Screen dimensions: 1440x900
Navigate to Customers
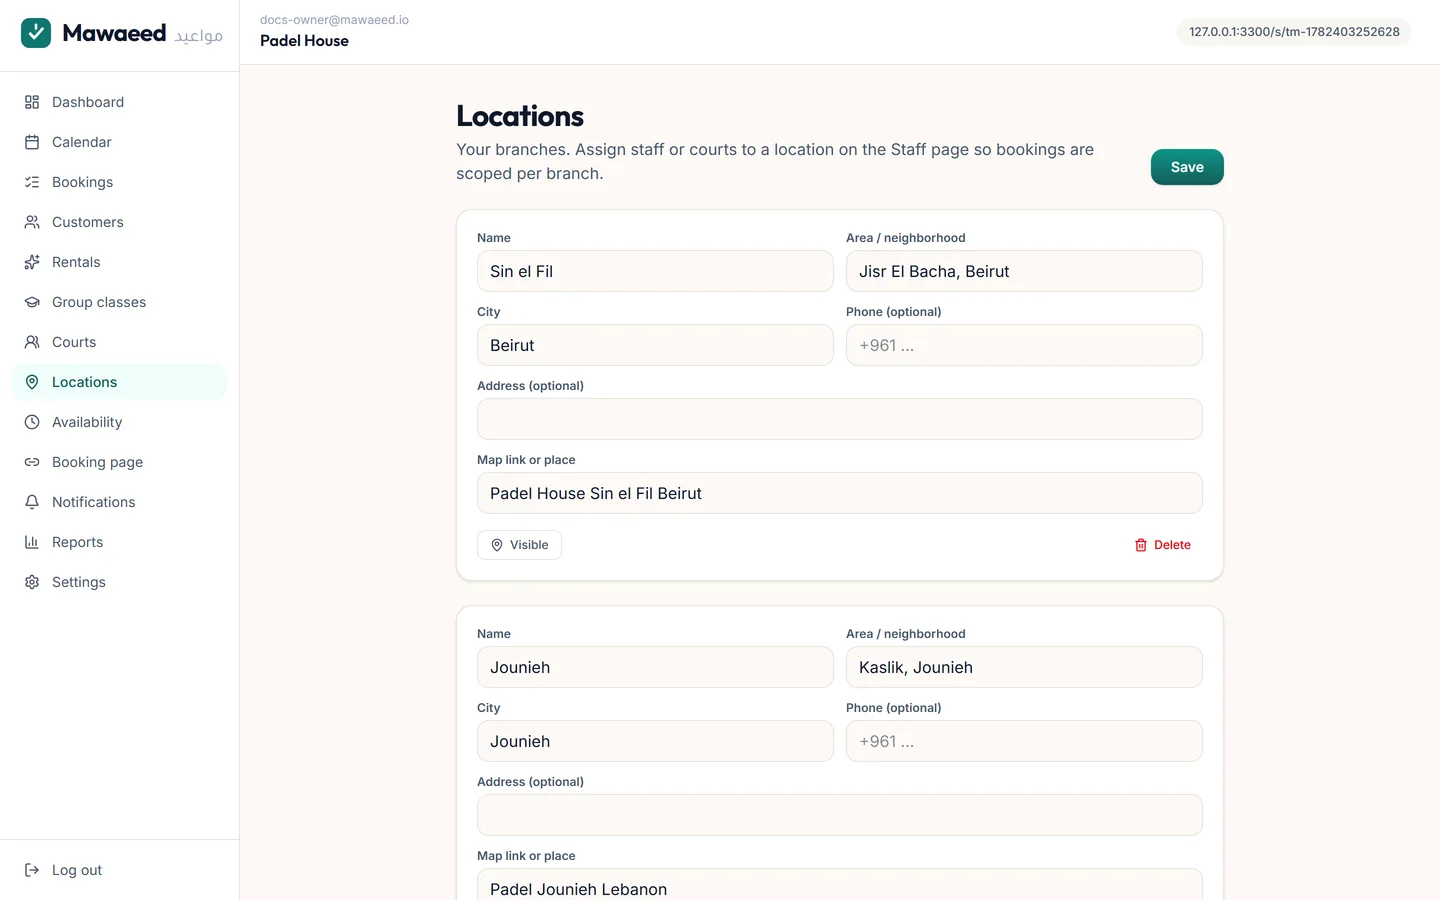click(x=120, y=222)
